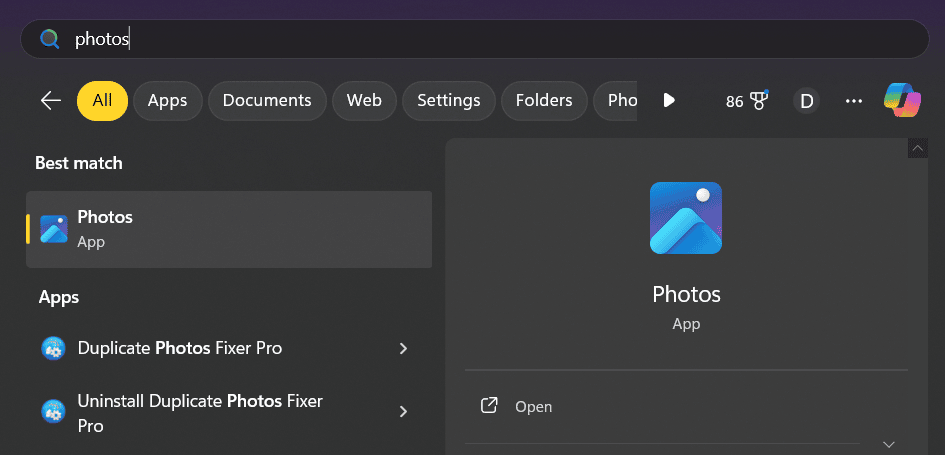This screenshot has height=455, width=945.
Task: Launch the Copilot icon
Action: click(902, 101)
